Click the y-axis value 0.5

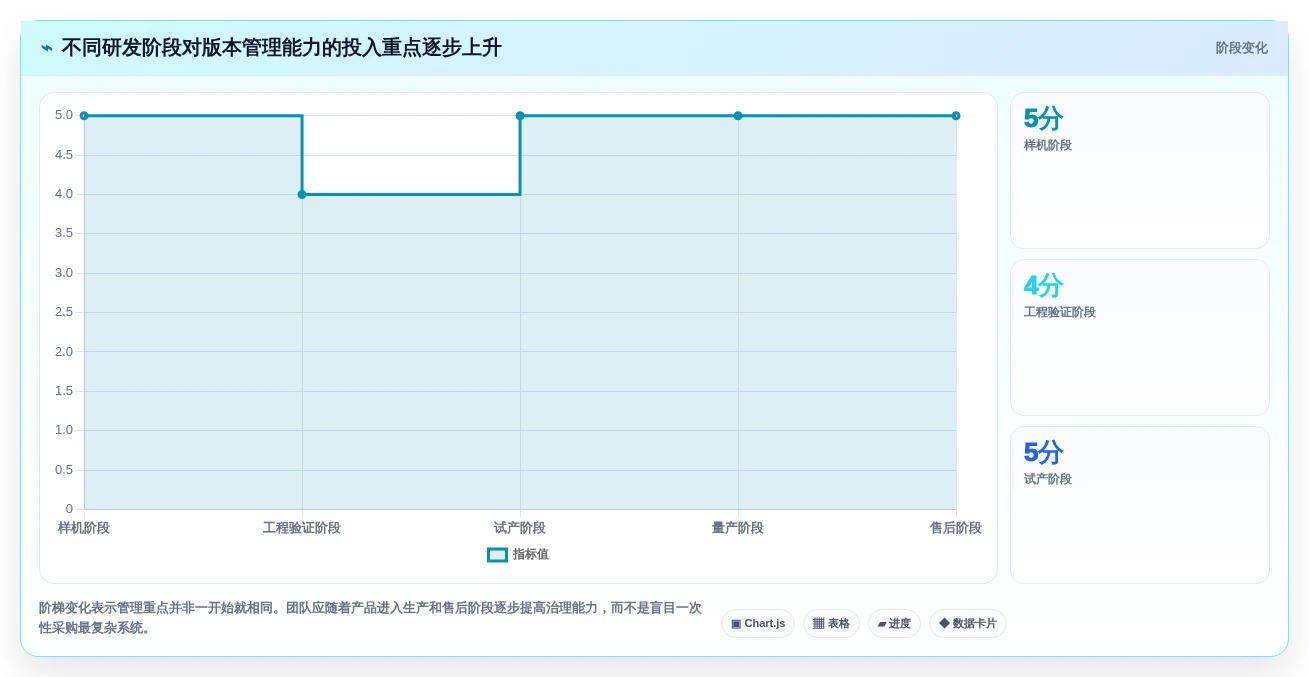[x=64, y=470]
